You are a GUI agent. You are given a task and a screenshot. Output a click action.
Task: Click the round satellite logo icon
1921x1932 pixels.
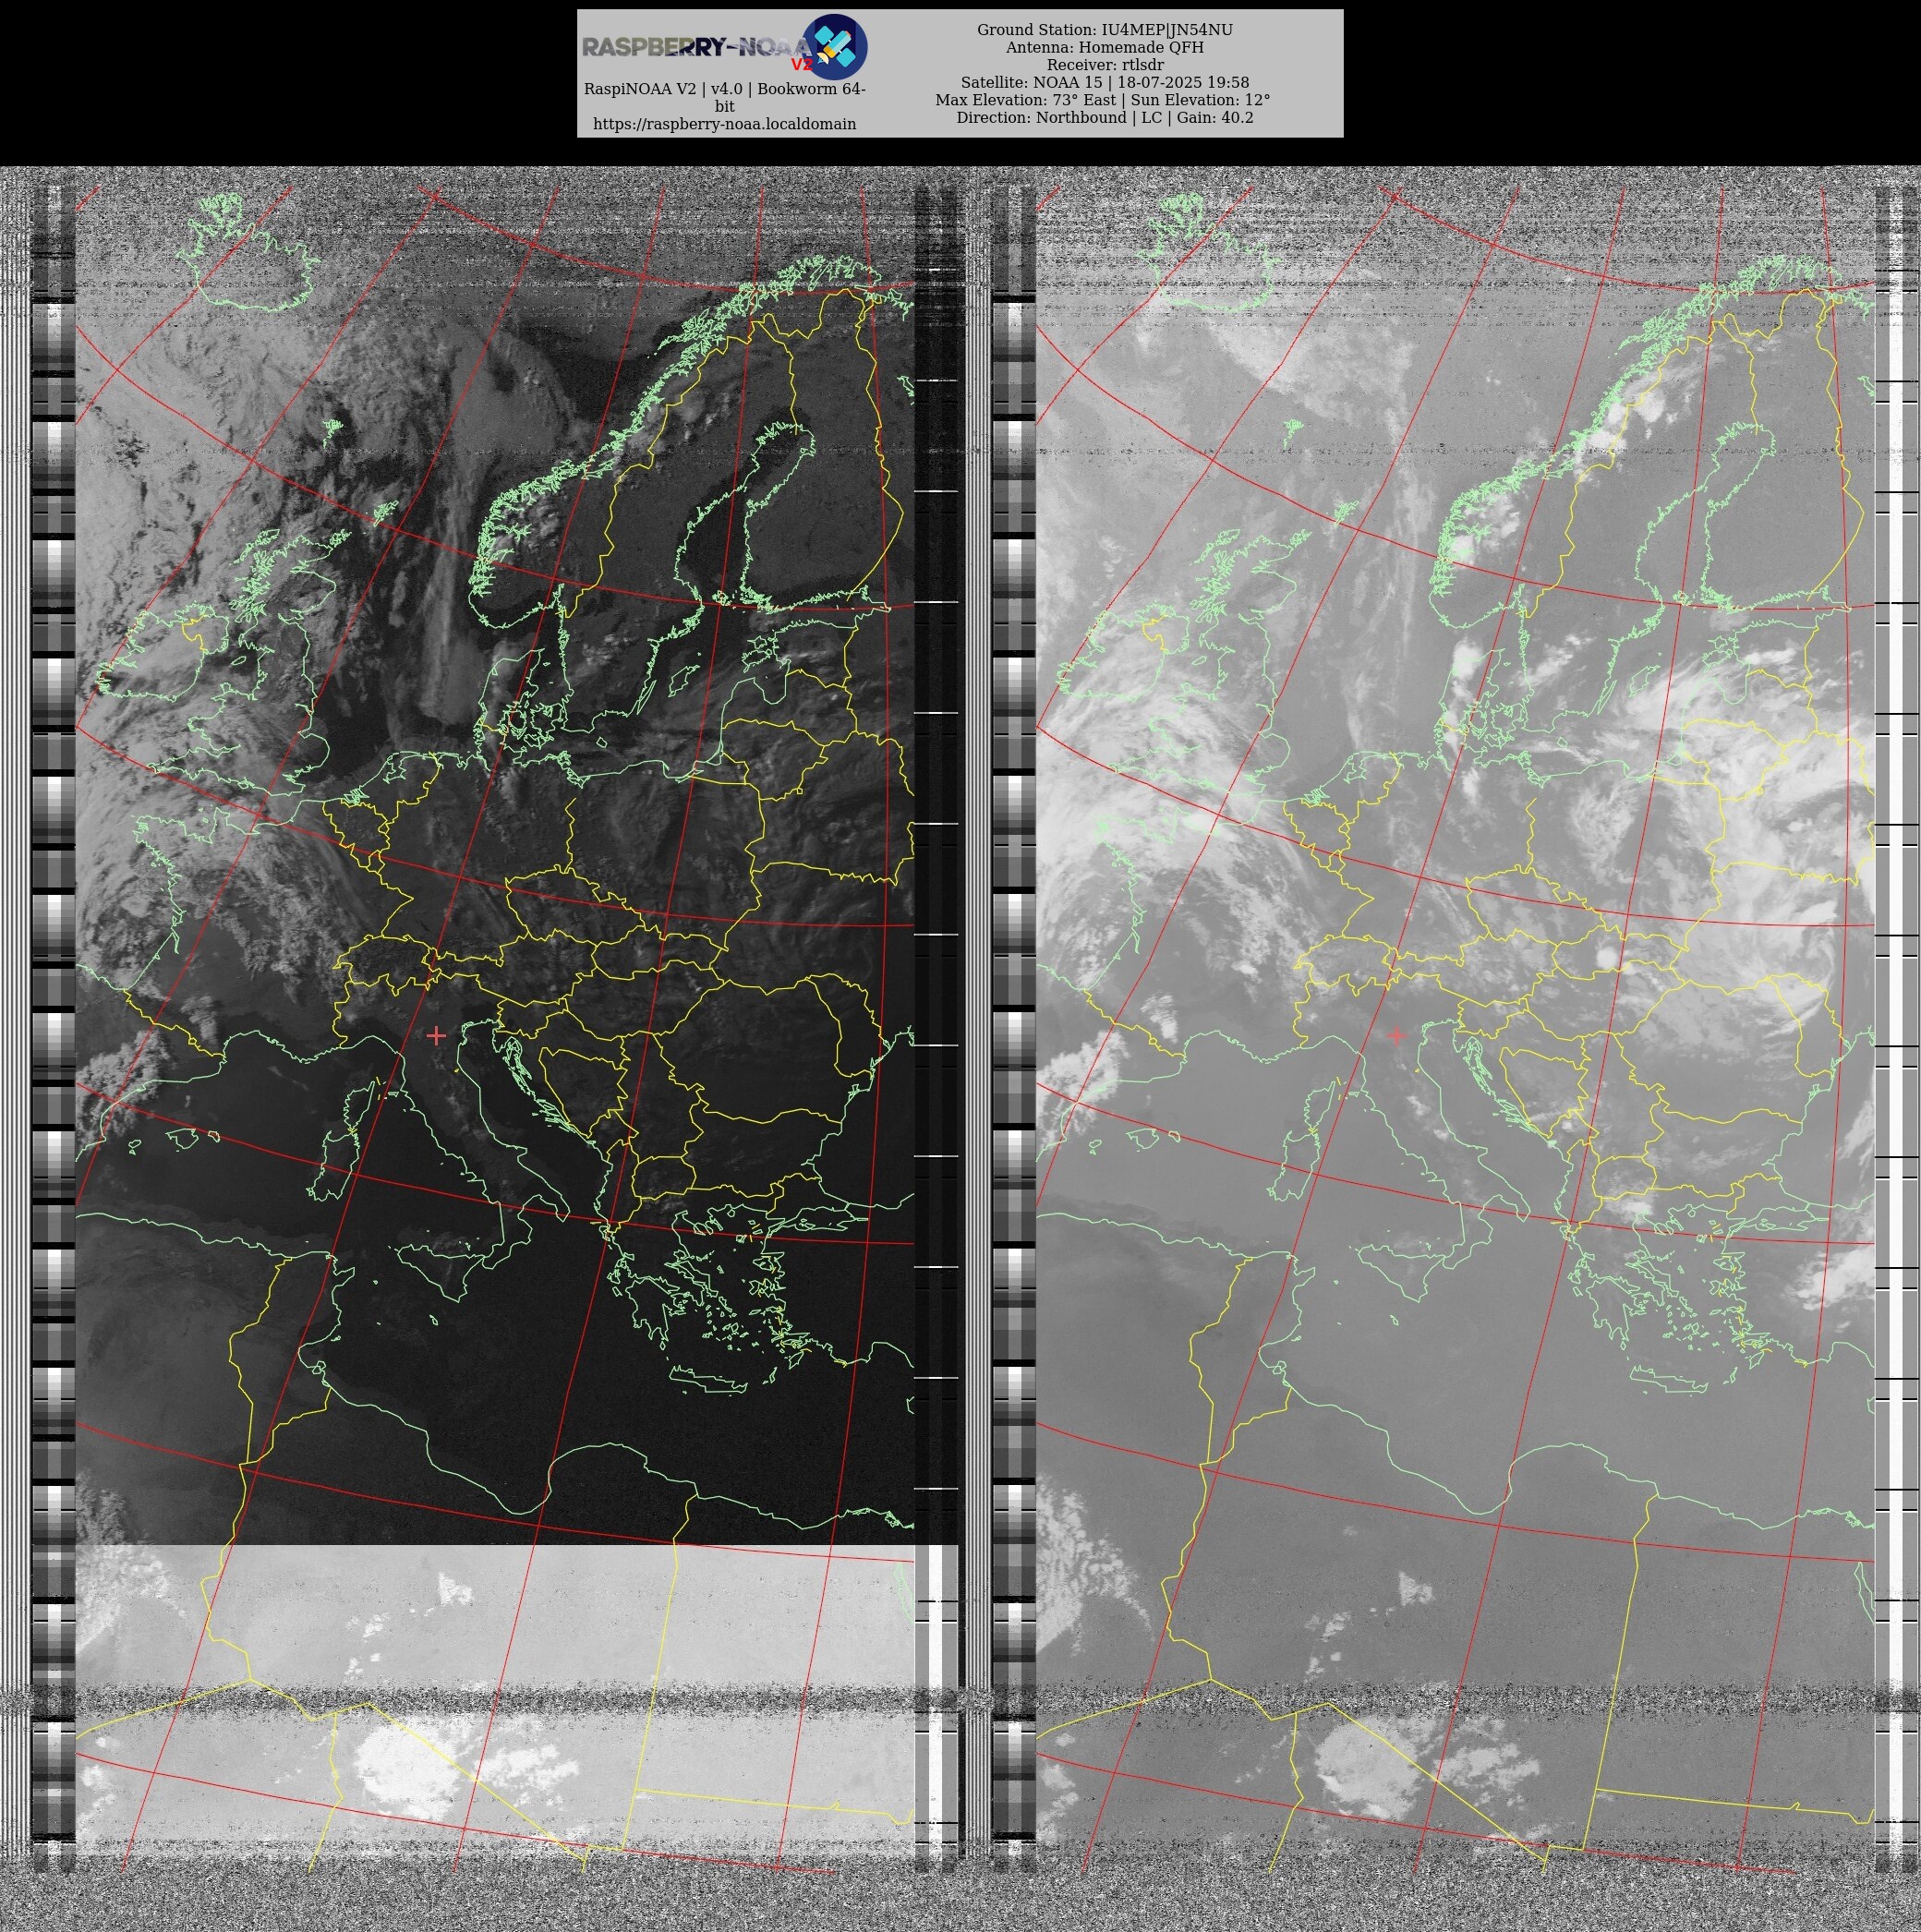click(835, 47)
